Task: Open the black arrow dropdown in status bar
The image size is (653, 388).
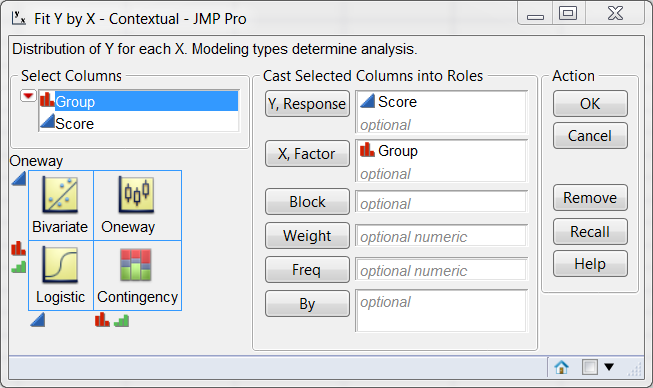Action: [609, 367]
